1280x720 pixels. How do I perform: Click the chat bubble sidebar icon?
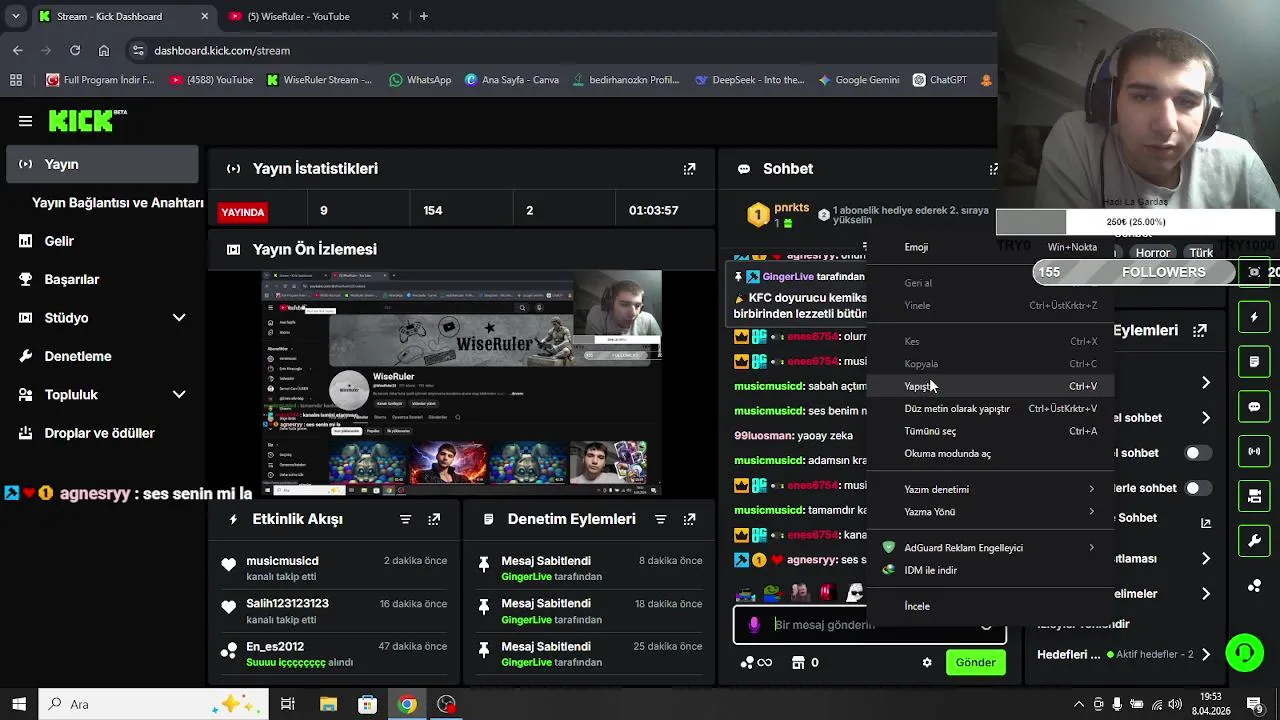click(1254, 407)
